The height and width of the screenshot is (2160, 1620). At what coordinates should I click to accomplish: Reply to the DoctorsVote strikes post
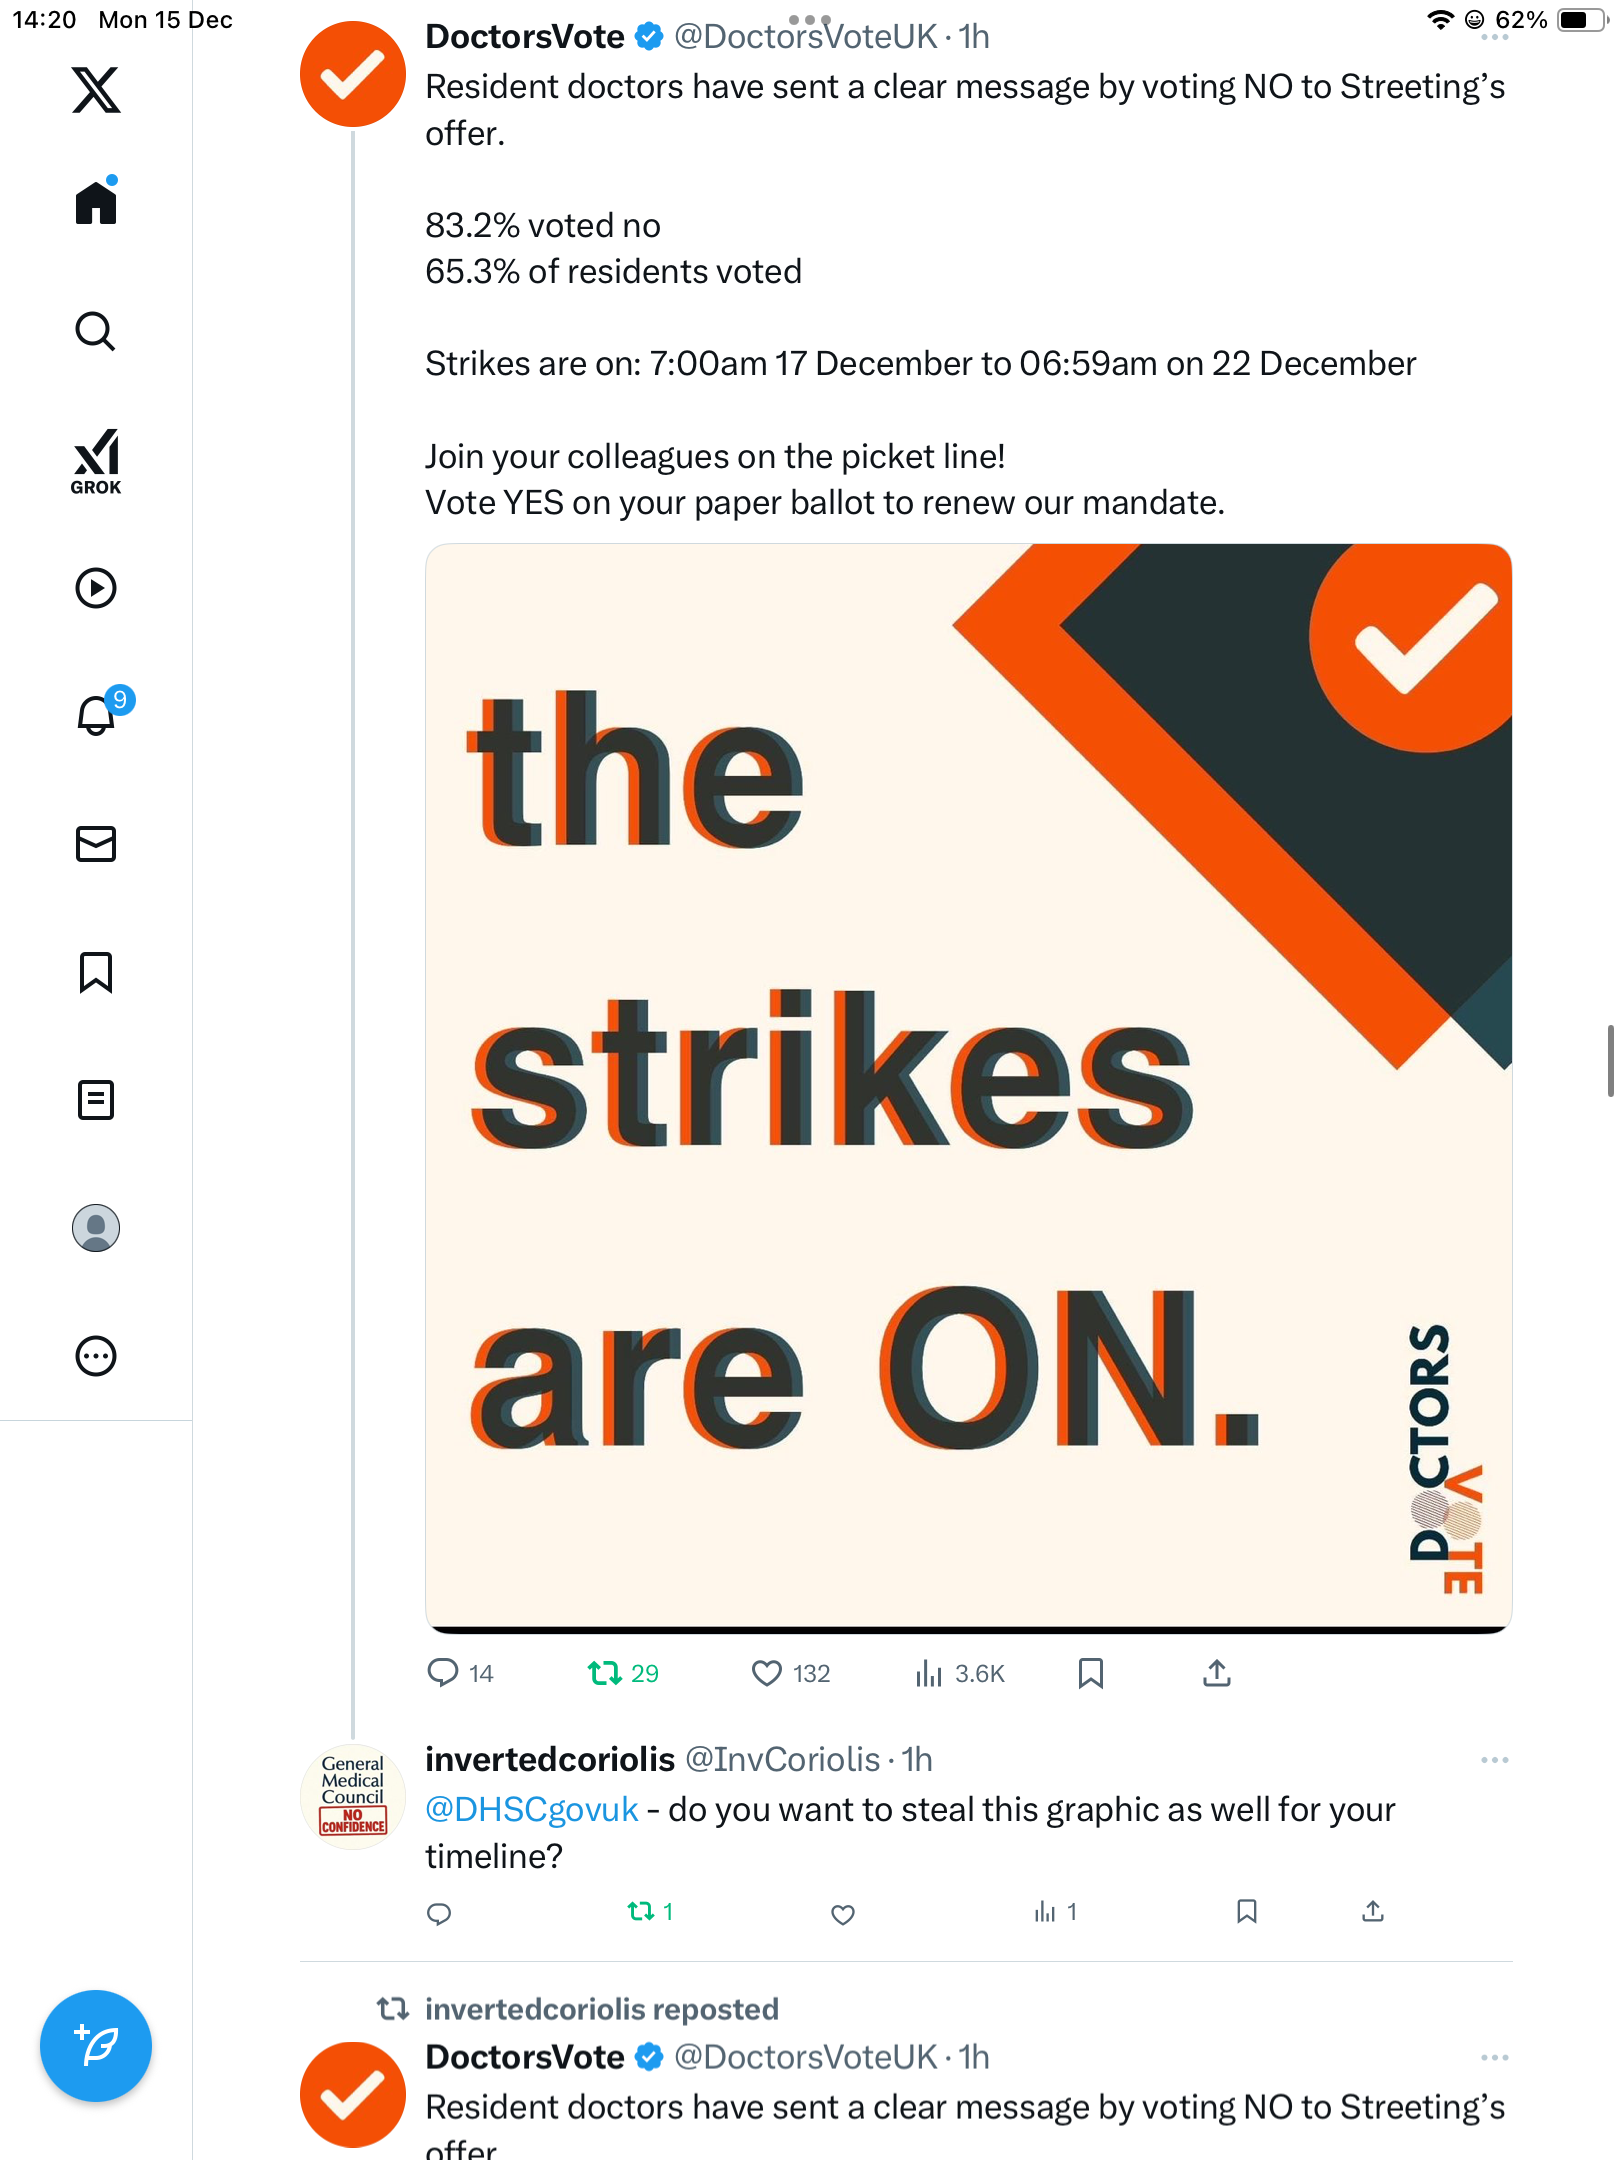(442, 1673)
